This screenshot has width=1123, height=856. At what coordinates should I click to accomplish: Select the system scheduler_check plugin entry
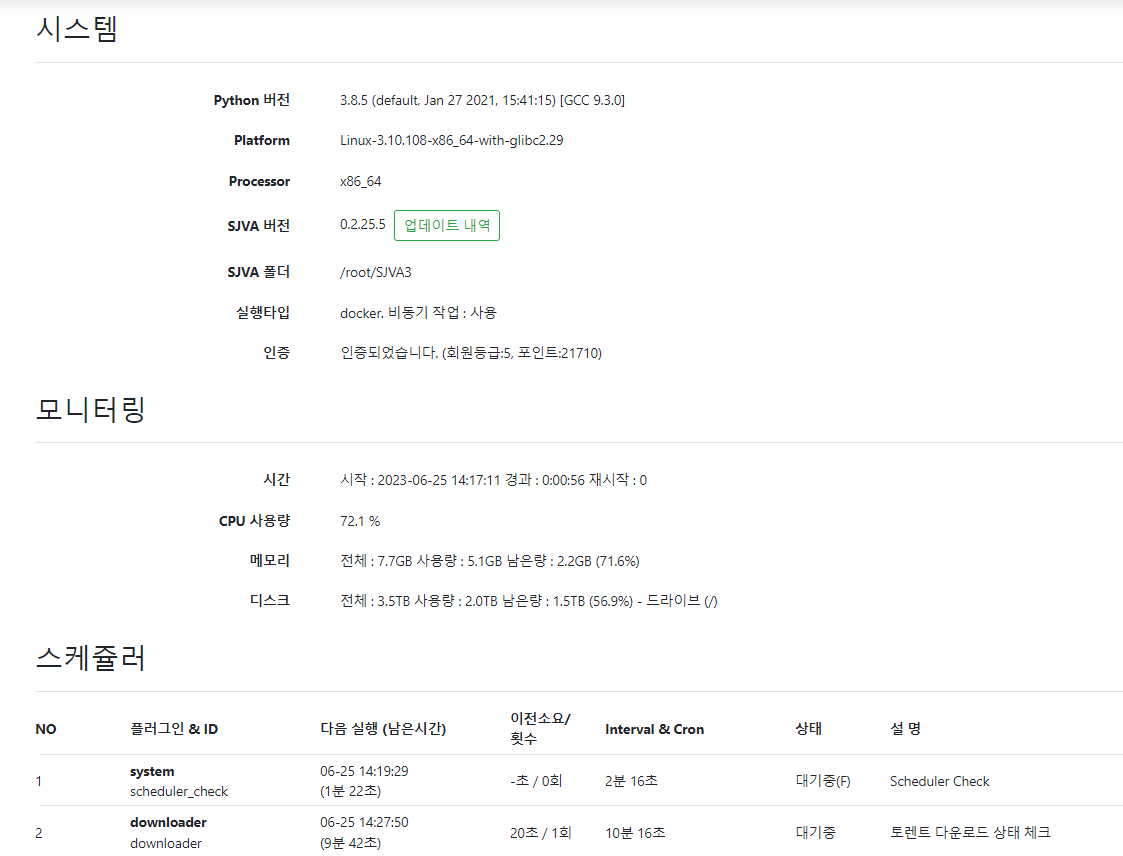[178, 781]
